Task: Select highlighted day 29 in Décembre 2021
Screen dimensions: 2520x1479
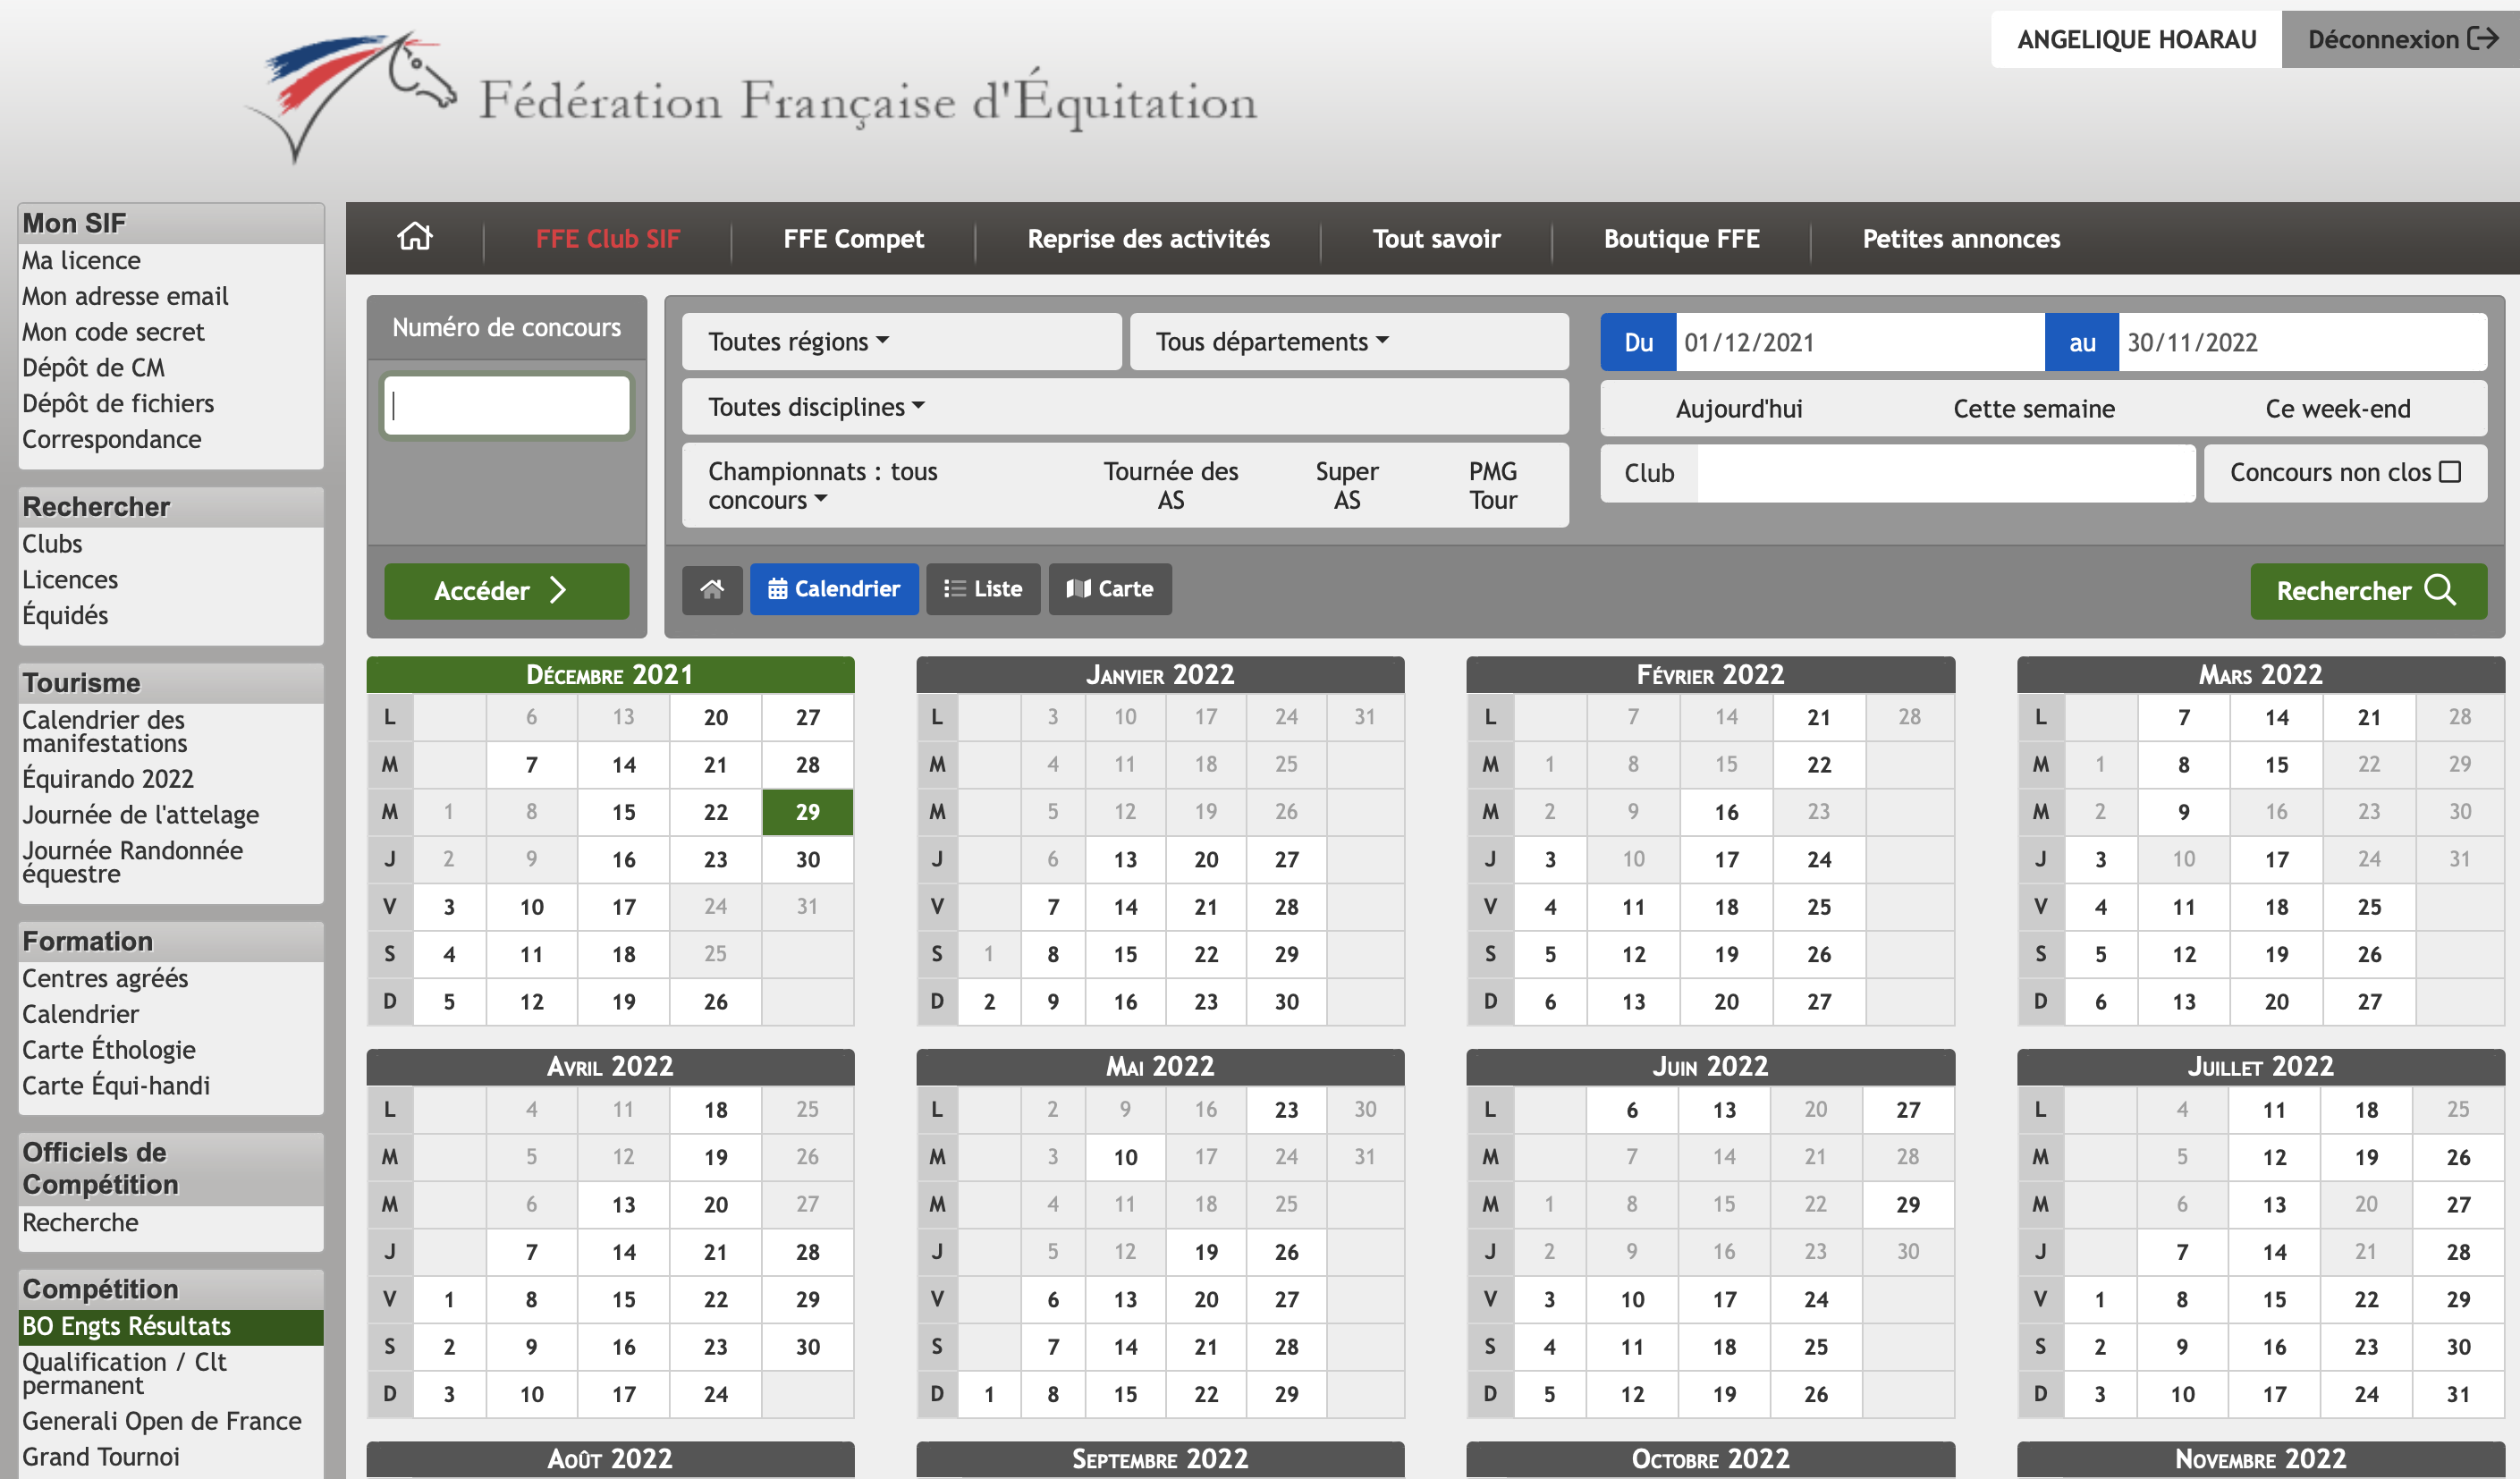Action: [x=807, y=812]
